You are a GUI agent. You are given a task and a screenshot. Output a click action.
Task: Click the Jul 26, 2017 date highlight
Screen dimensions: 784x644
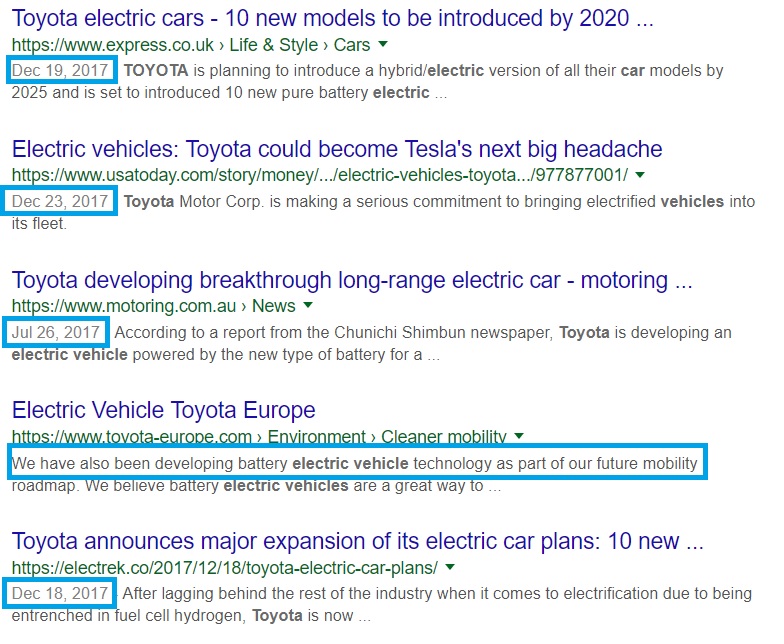(x=57, y=332)
